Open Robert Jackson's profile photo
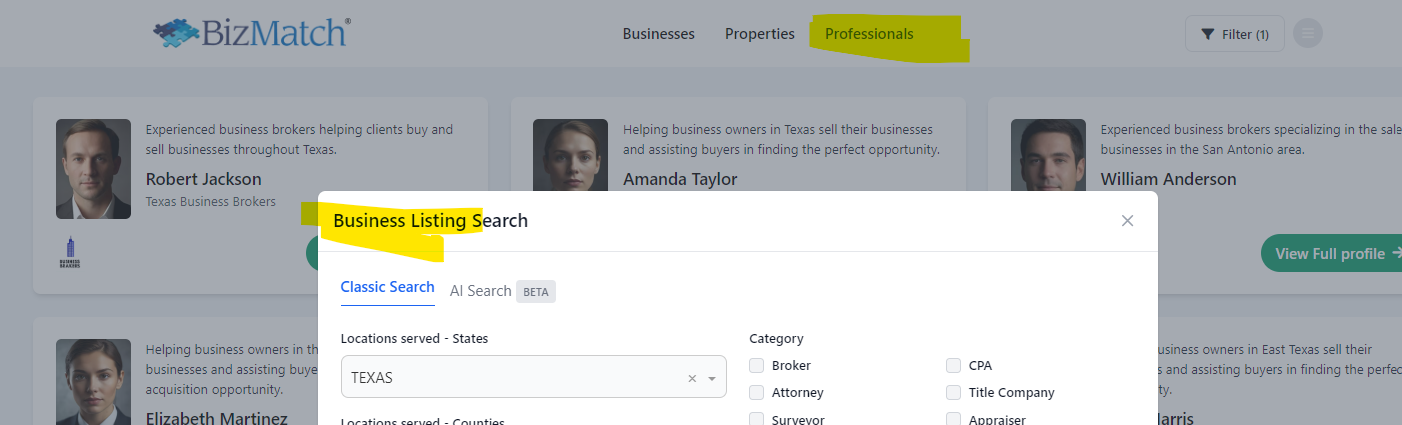 coord(93,169)
